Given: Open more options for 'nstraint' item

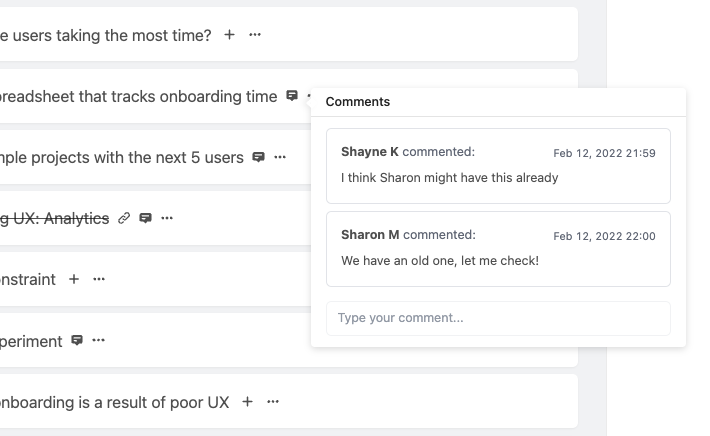Looking at the screenshot, I should [99, 279].
